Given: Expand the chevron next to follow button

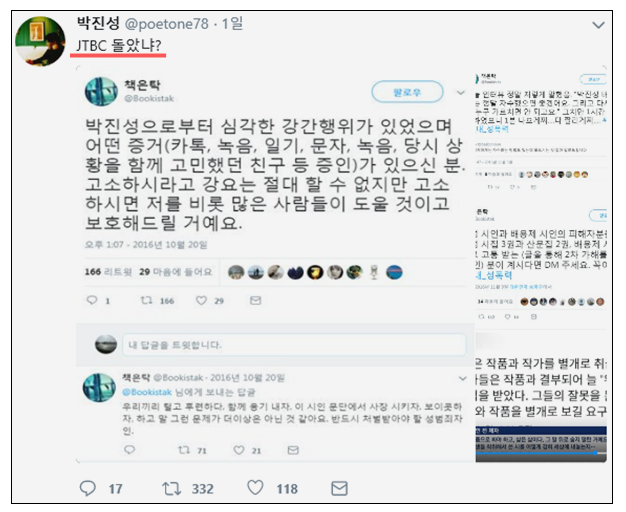Looking at the screenshot, I should pyautogui.click(x=461, y=93).
